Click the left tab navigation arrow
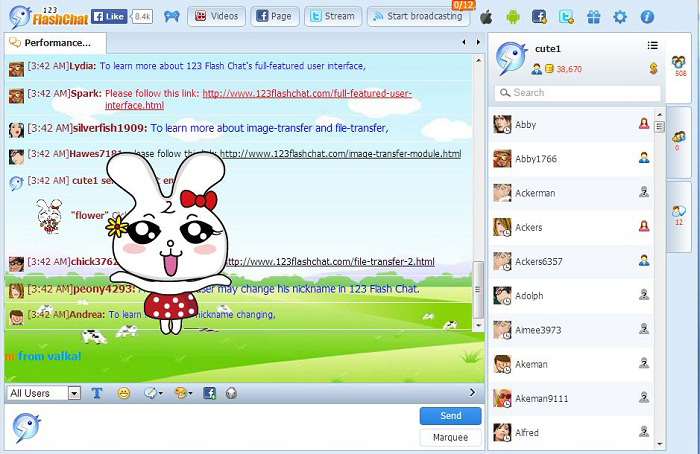Viewport: 700px width, 454px height. click(464, 42)
